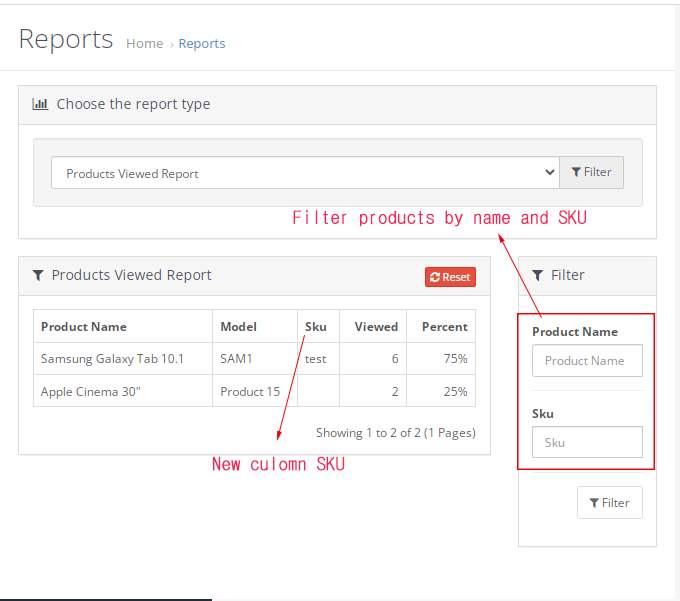
Task: Click the Model column header
Action: 238,327
